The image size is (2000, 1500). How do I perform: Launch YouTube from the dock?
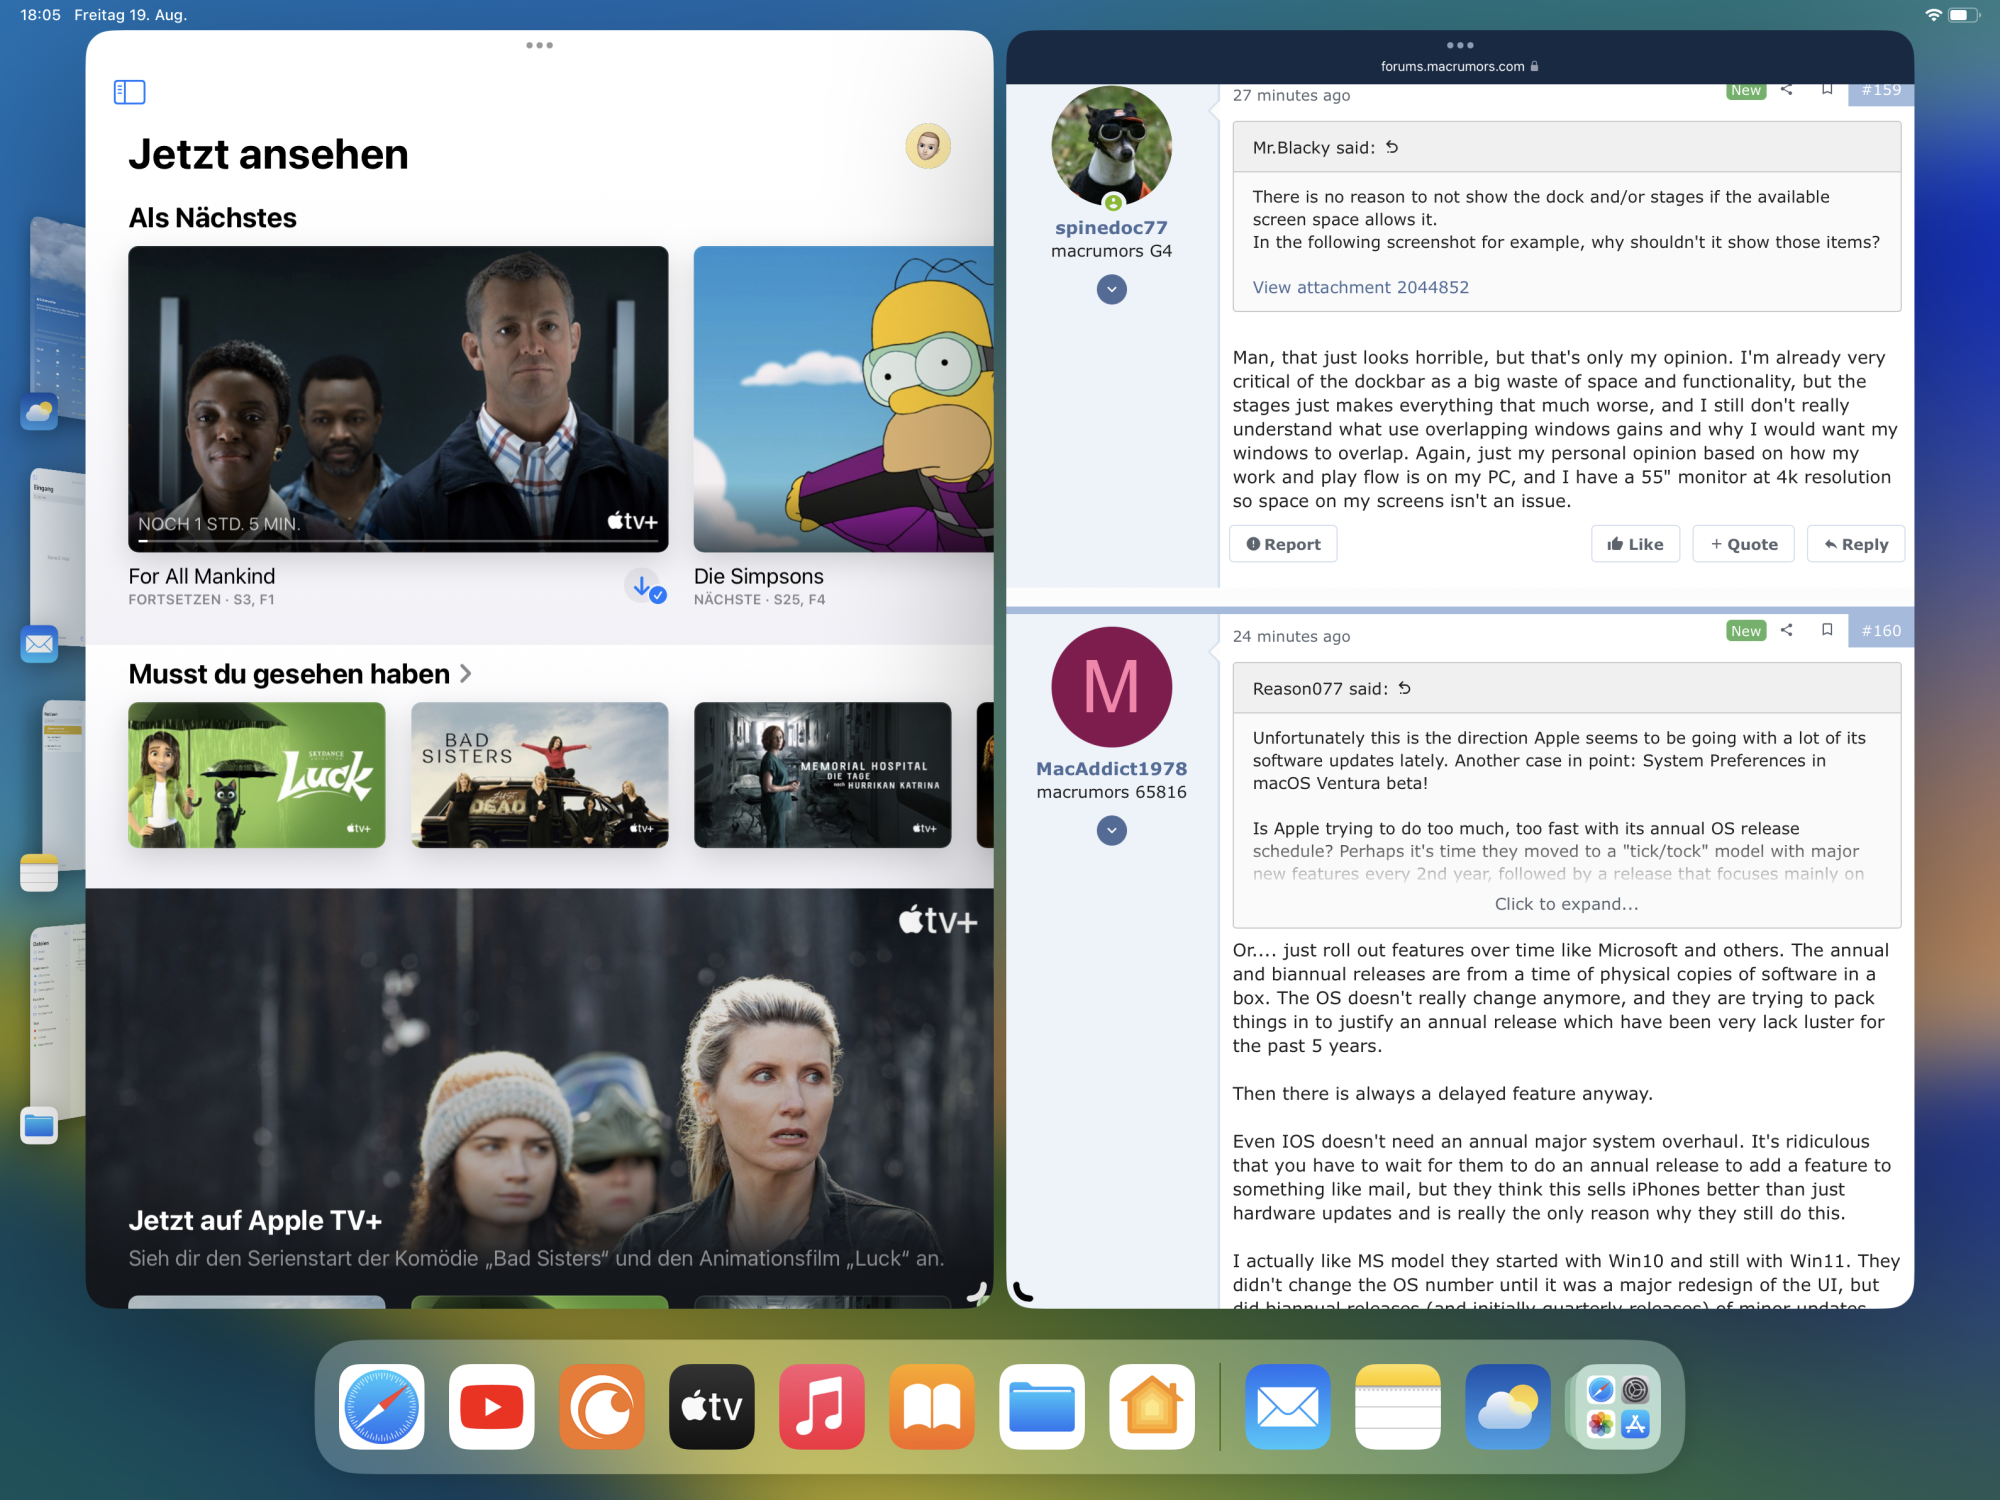click(492, 1406)
